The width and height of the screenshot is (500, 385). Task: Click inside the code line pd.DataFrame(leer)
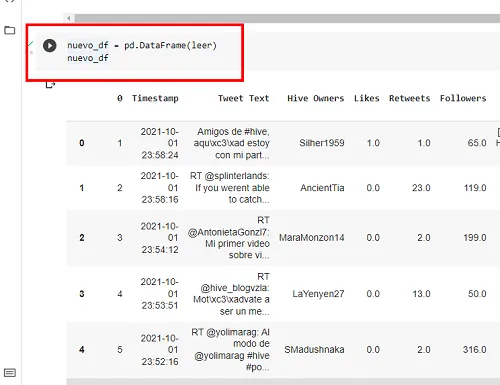170,45
